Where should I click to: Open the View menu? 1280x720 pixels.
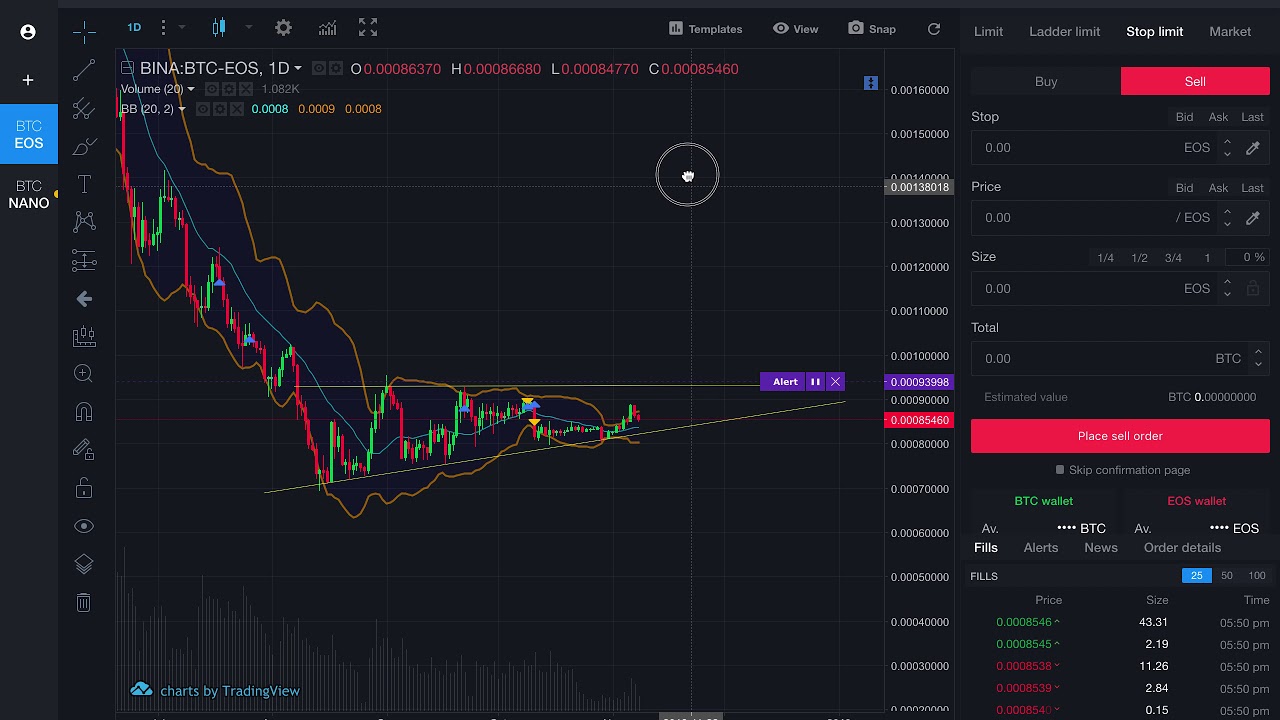click(796, 29)
